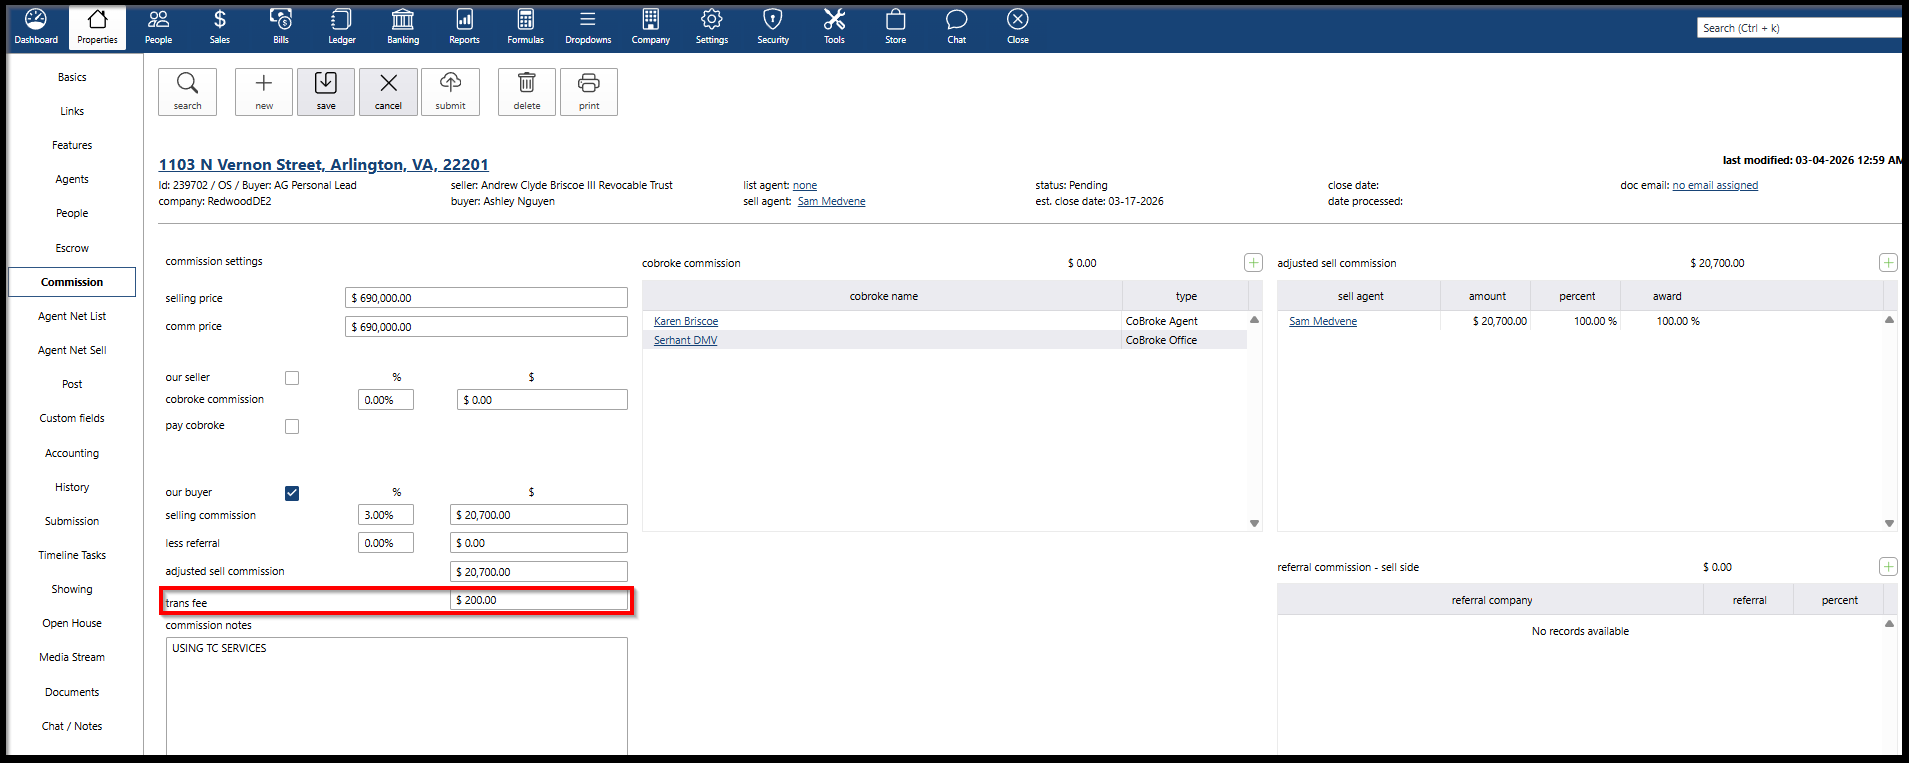This screenshot has width=1909, height=763.
Task: Check the pay cobroke checkbox
Action: pyautogui.click(x=292, y=427)
